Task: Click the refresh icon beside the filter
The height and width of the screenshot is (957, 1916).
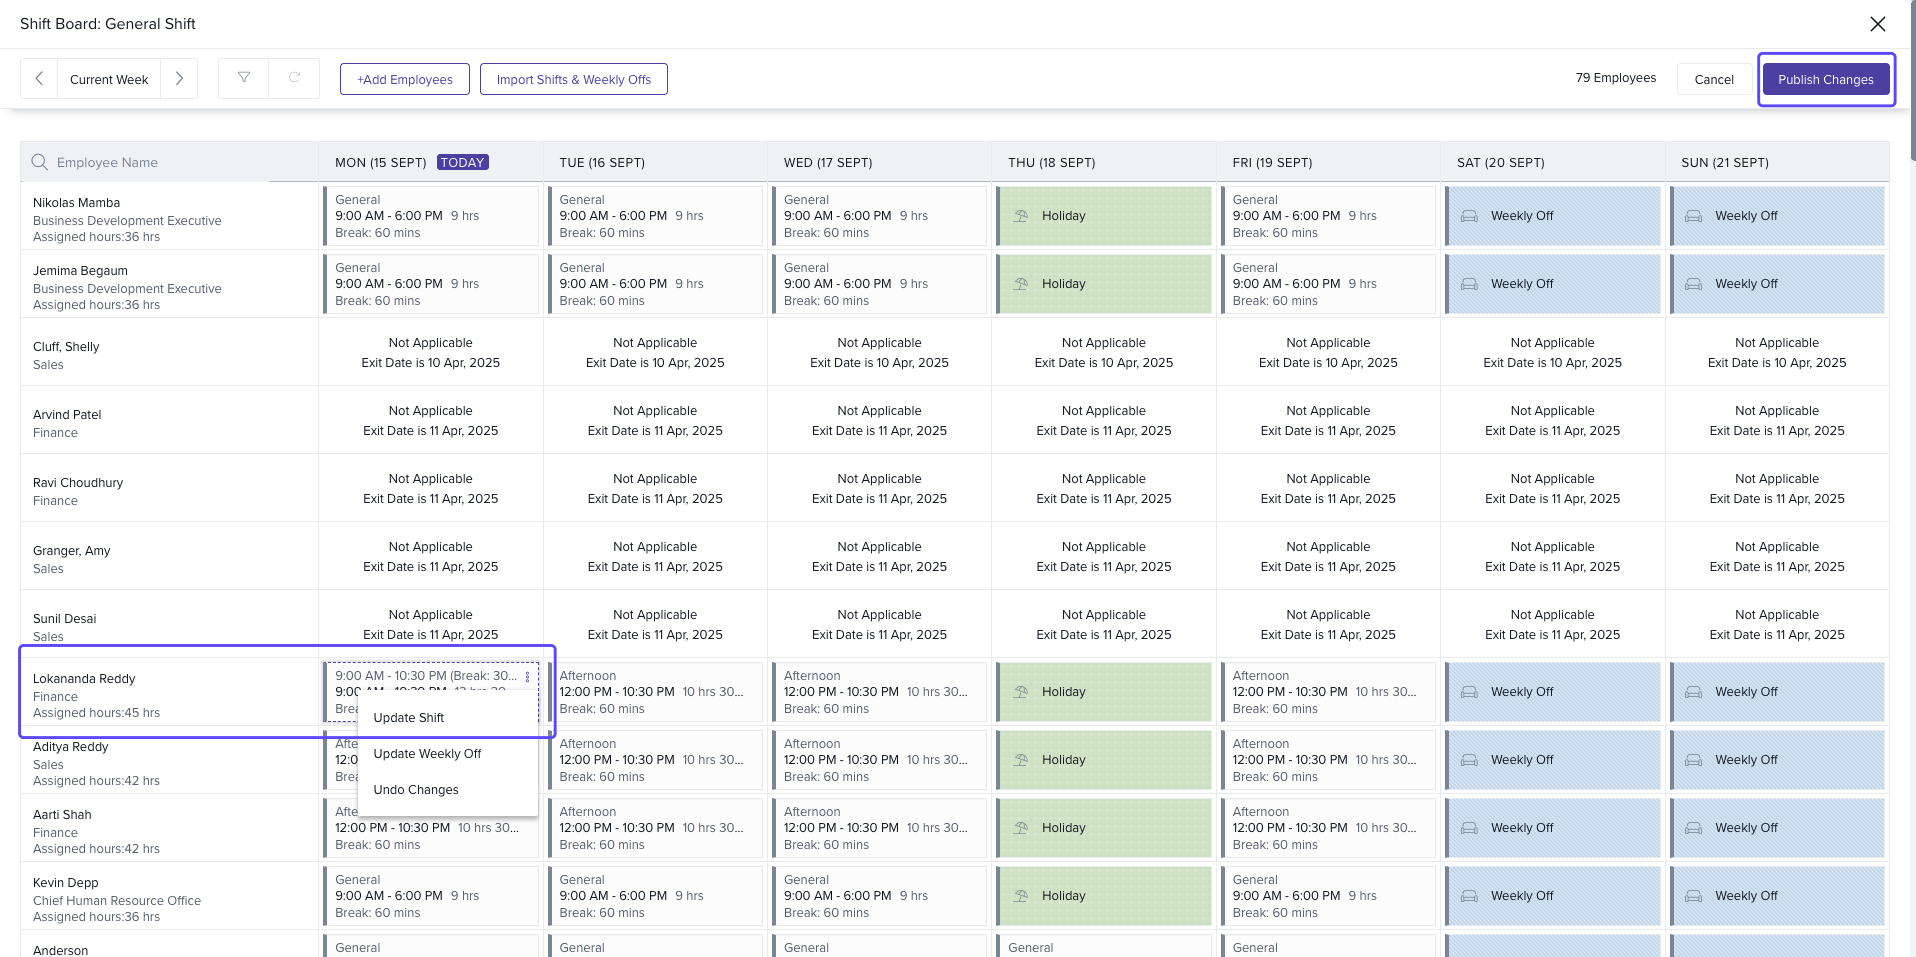Action: pos(295,78)
